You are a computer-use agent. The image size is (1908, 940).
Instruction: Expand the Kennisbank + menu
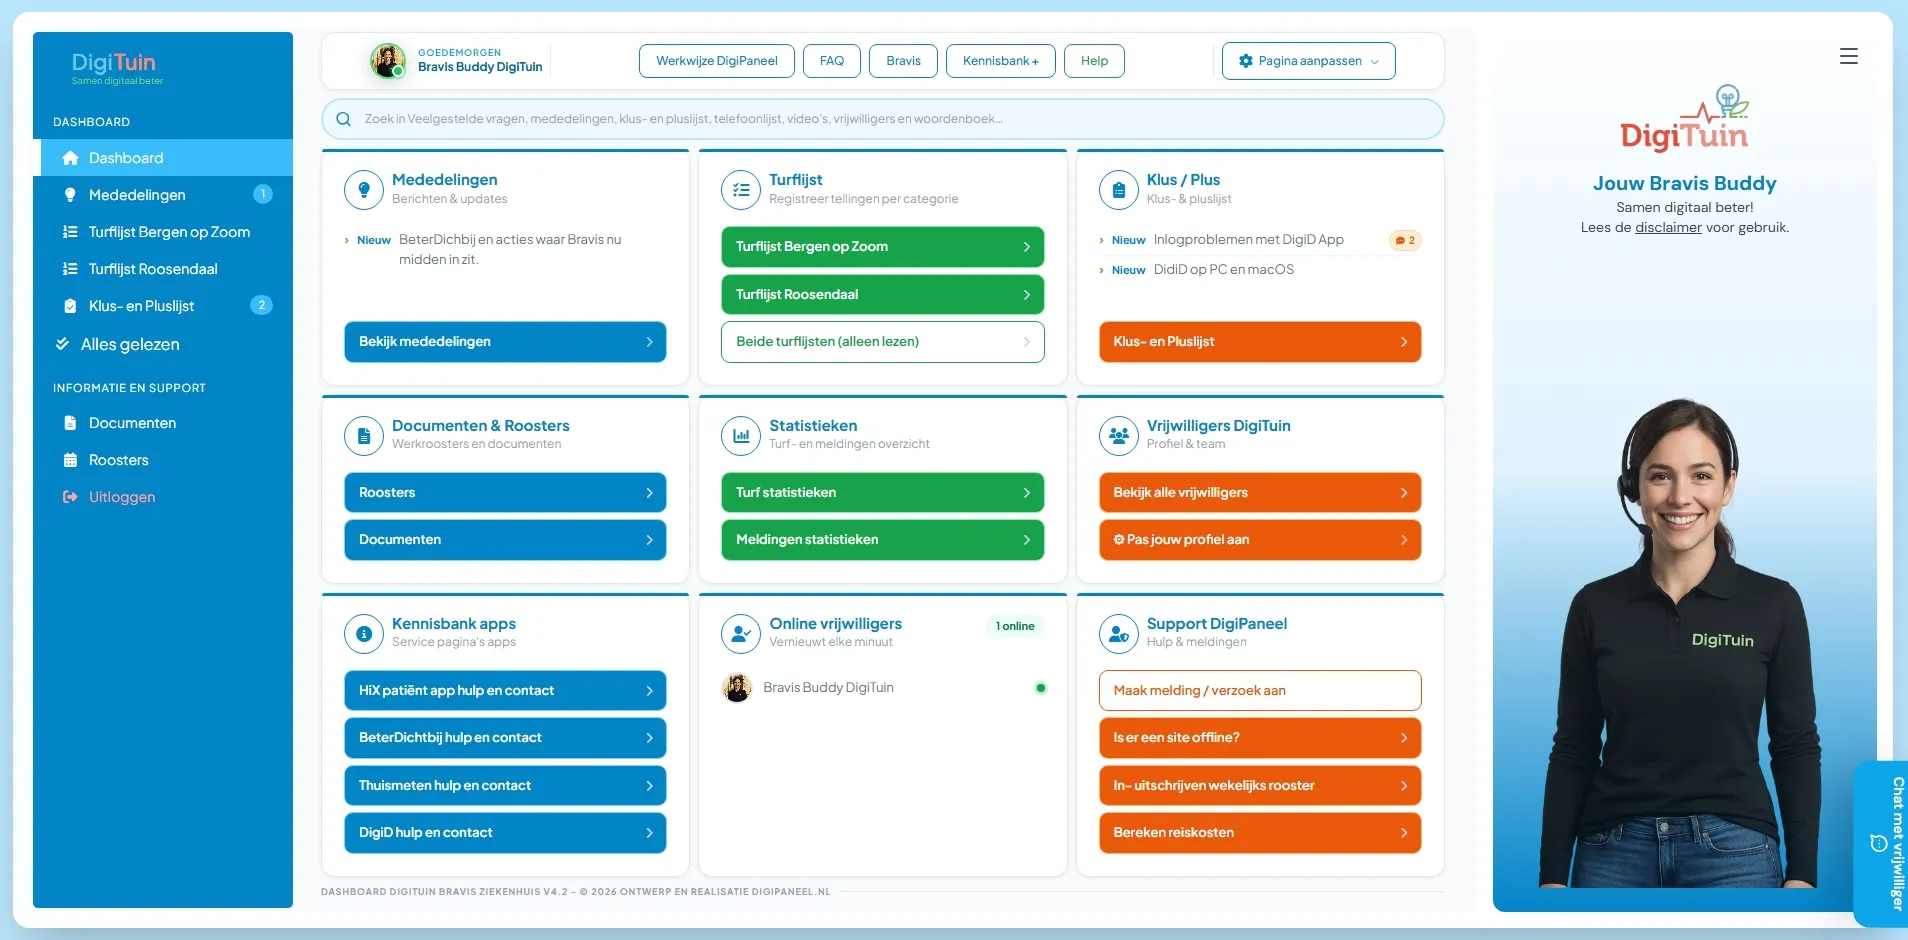click(x=1000, y=61)
